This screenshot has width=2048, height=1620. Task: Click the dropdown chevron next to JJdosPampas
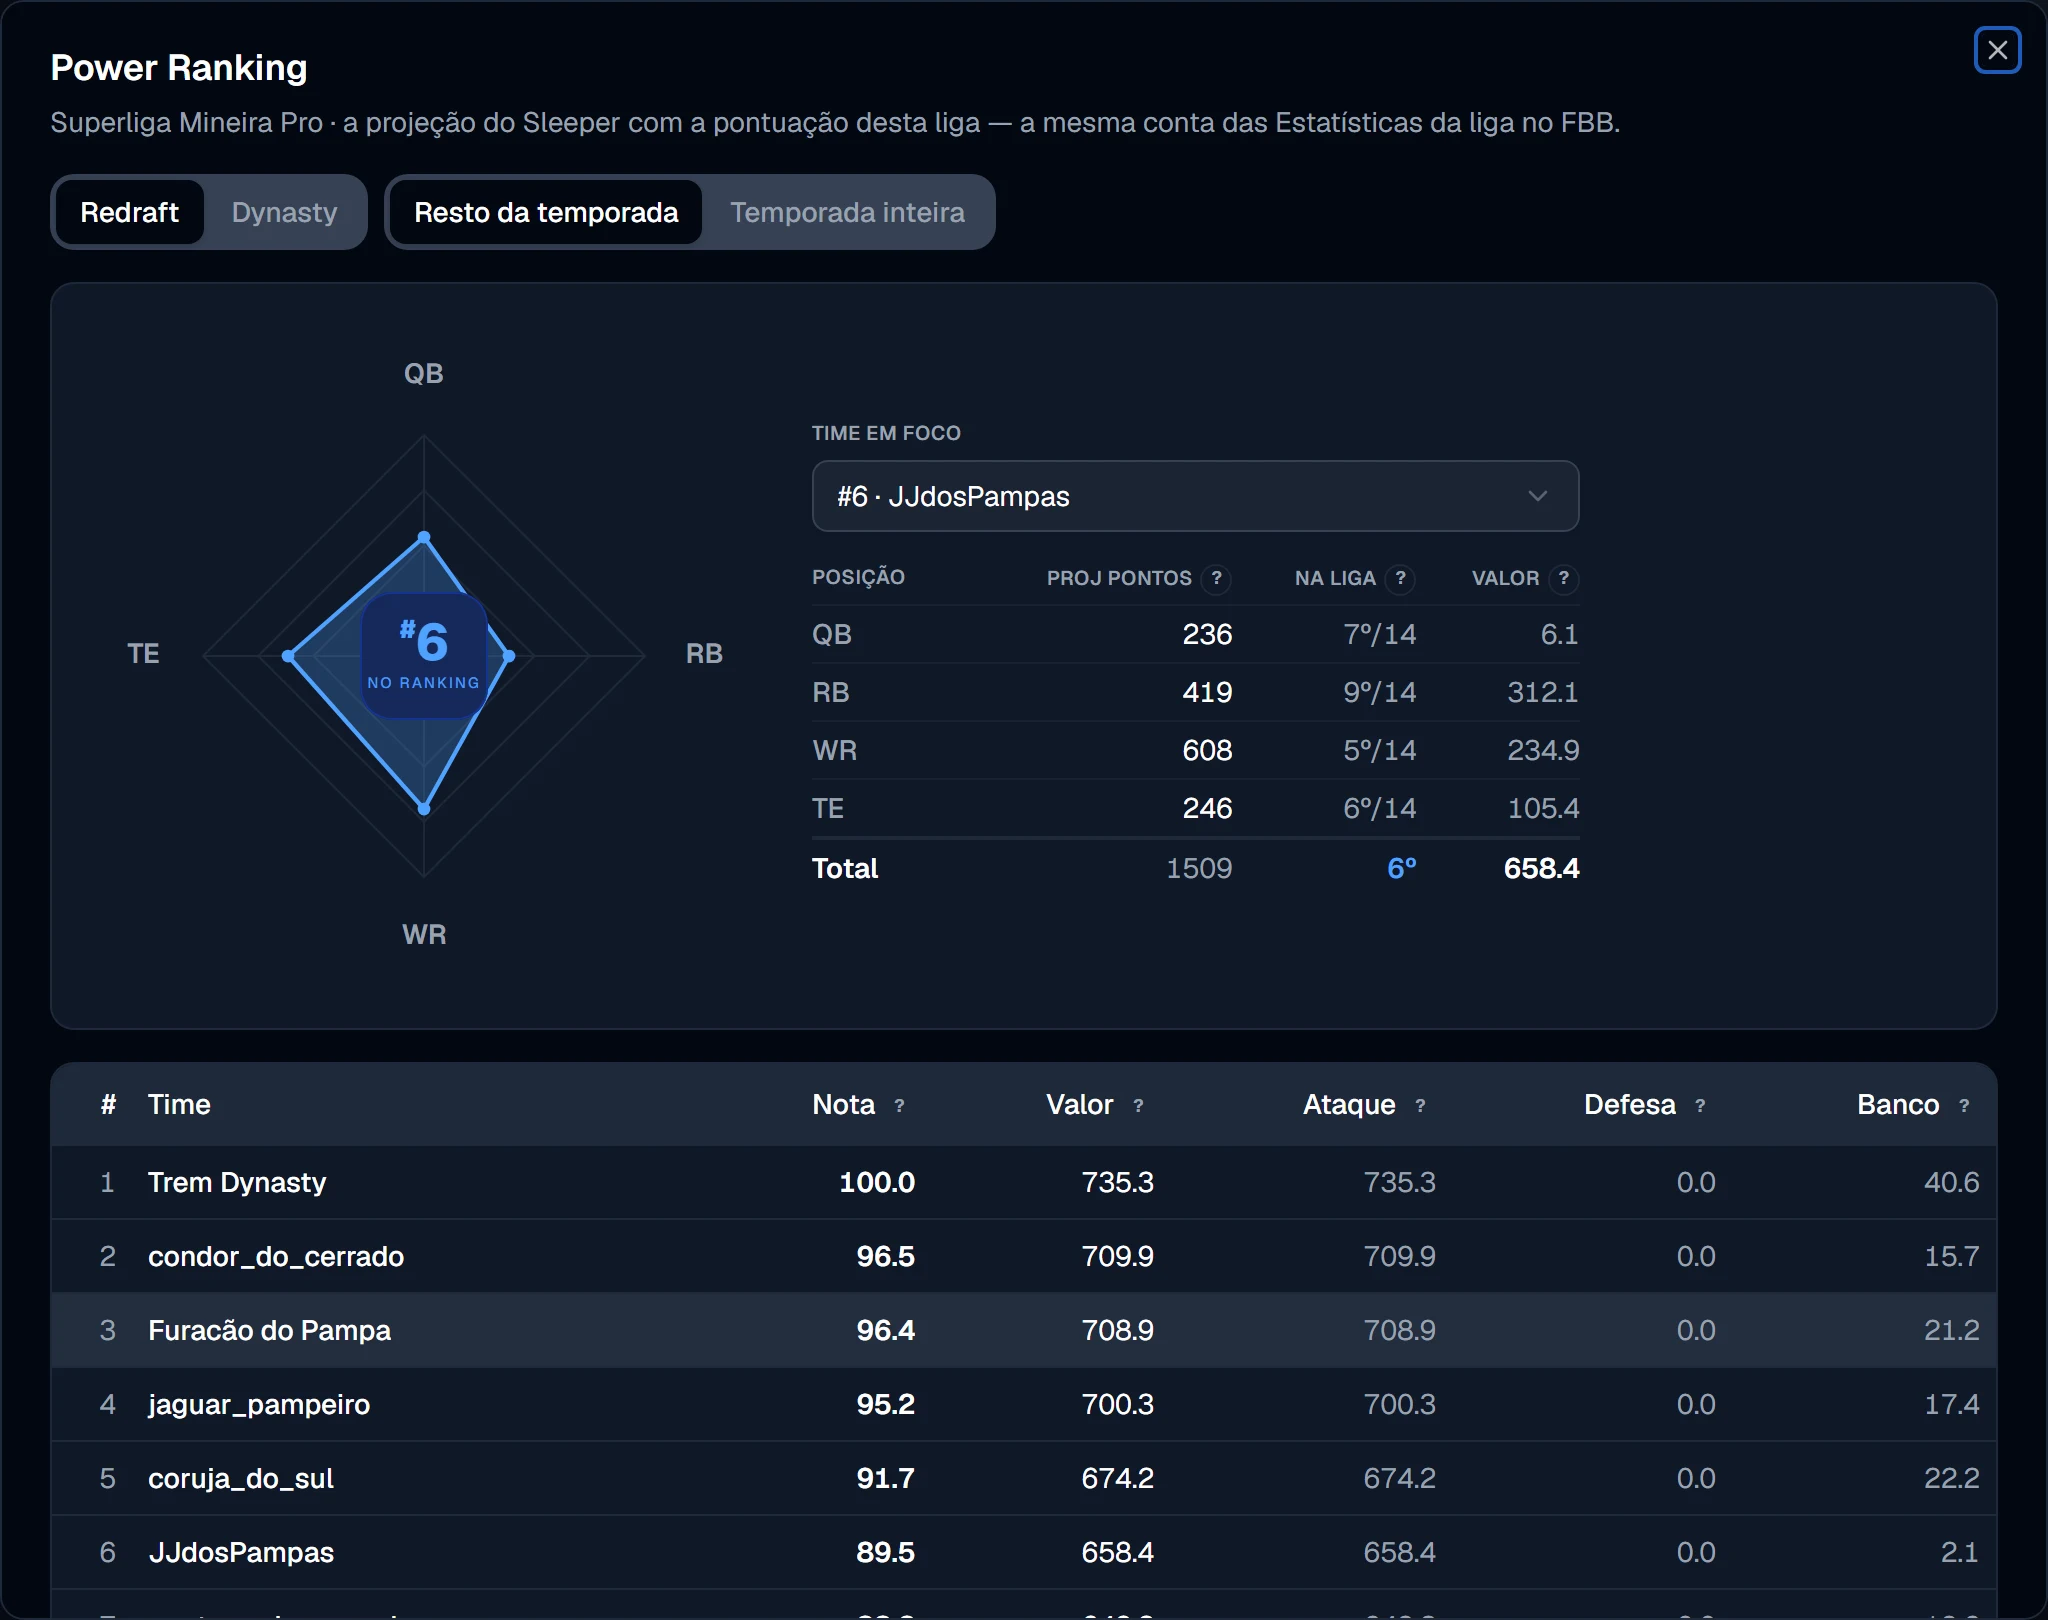pos(1537,496)
